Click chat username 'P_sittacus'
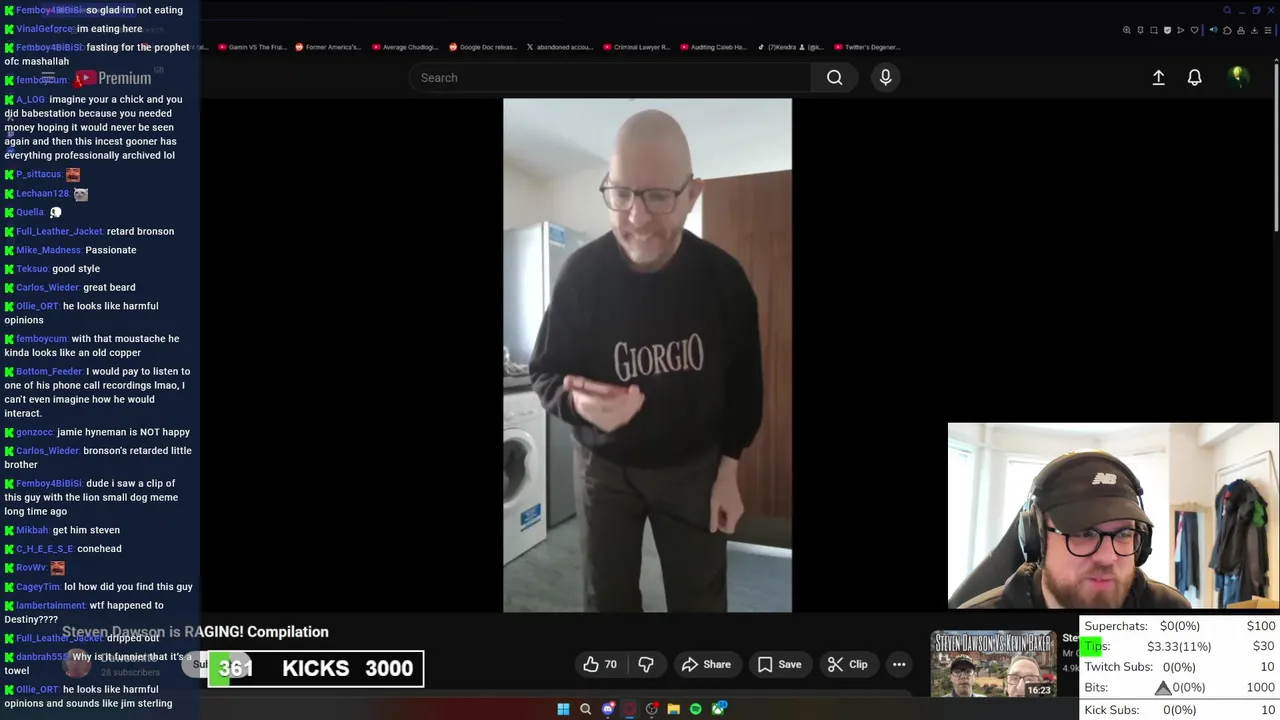The height and width of the screenshot is (720, 1280). tap(39, 174)
